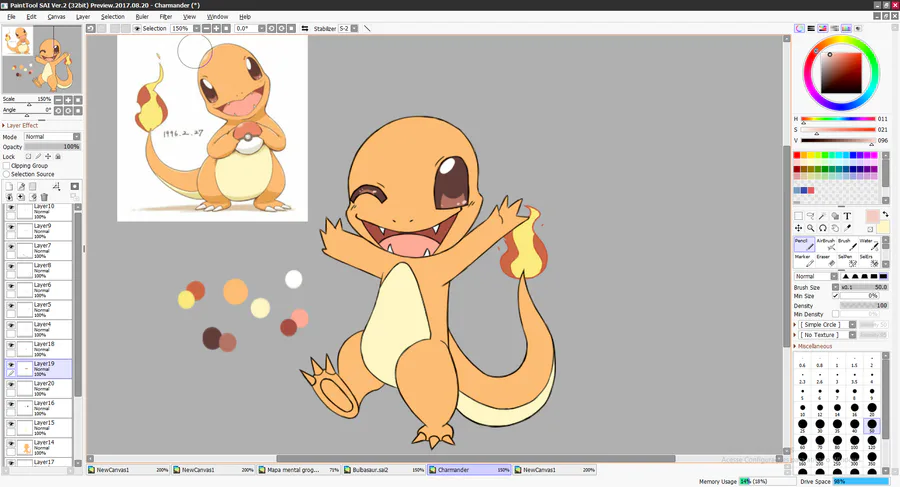Activate the lasso selection tool
This screenshot has height=487, width=900.
click(810, 216)
